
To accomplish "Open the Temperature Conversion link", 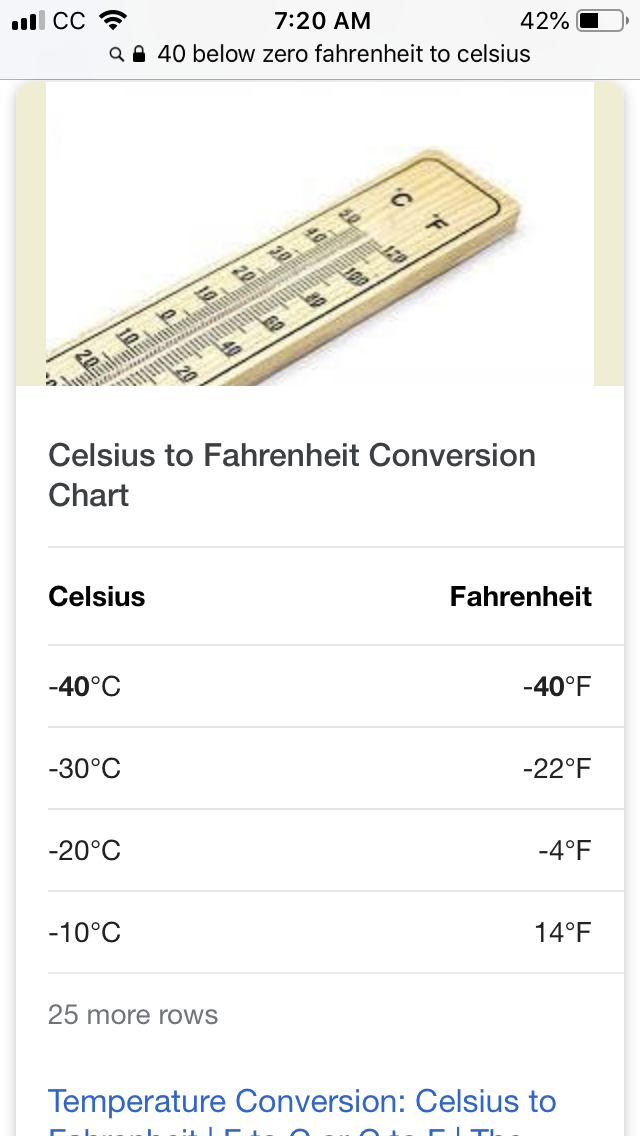I will (302, 1104).
